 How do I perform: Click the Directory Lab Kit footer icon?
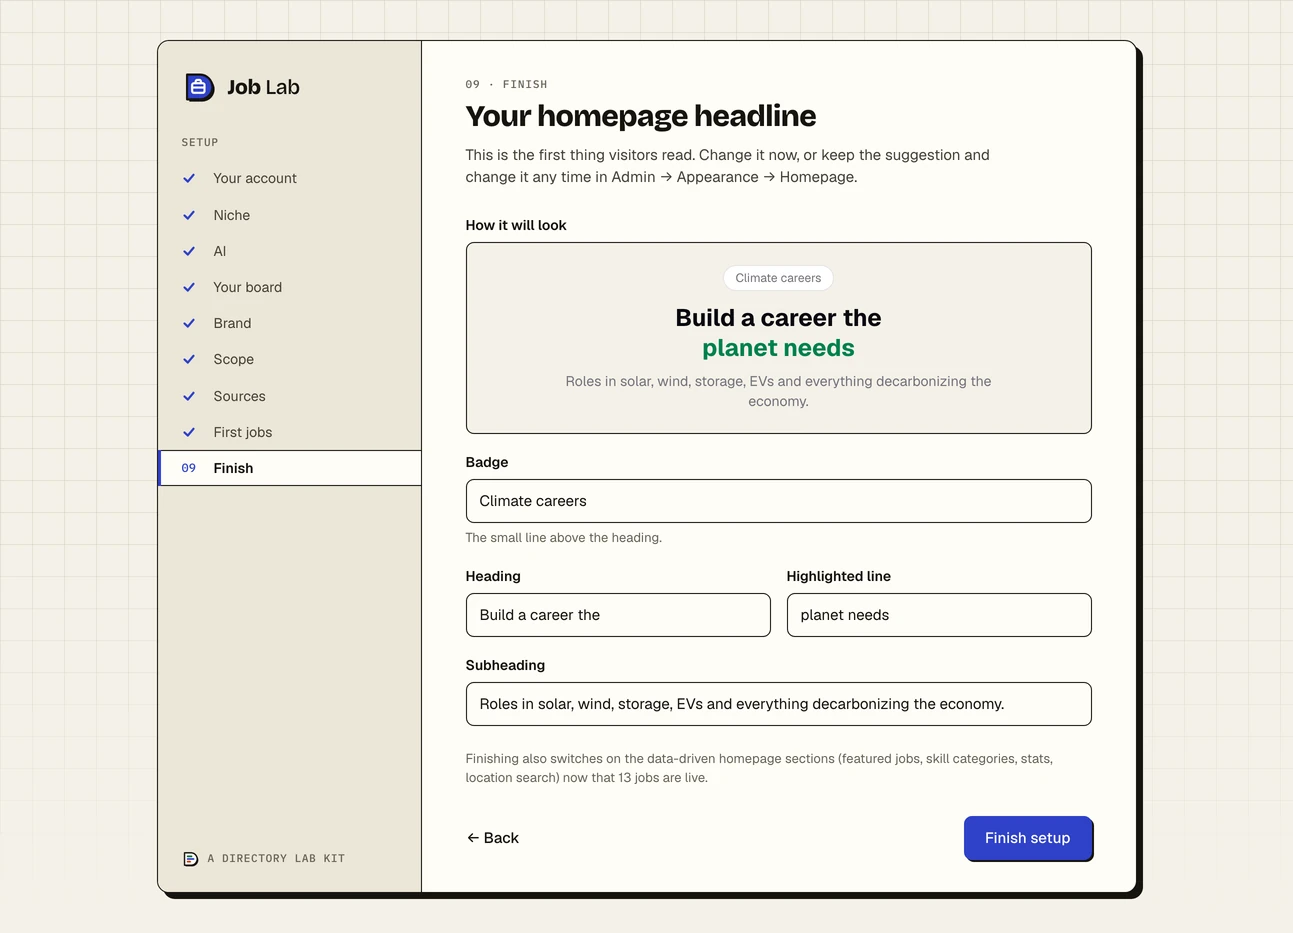pyautogui.click(x=190, y=859)
